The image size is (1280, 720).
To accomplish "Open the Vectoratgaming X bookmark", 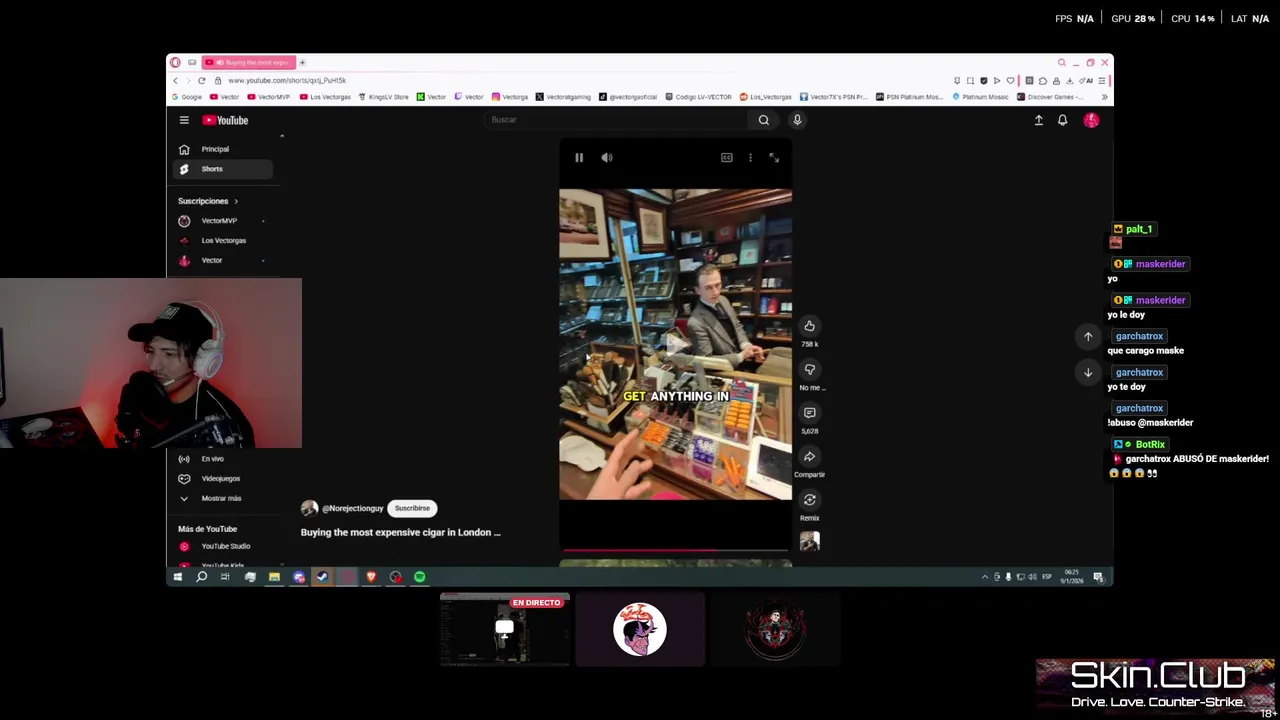I will coord(563,97).
